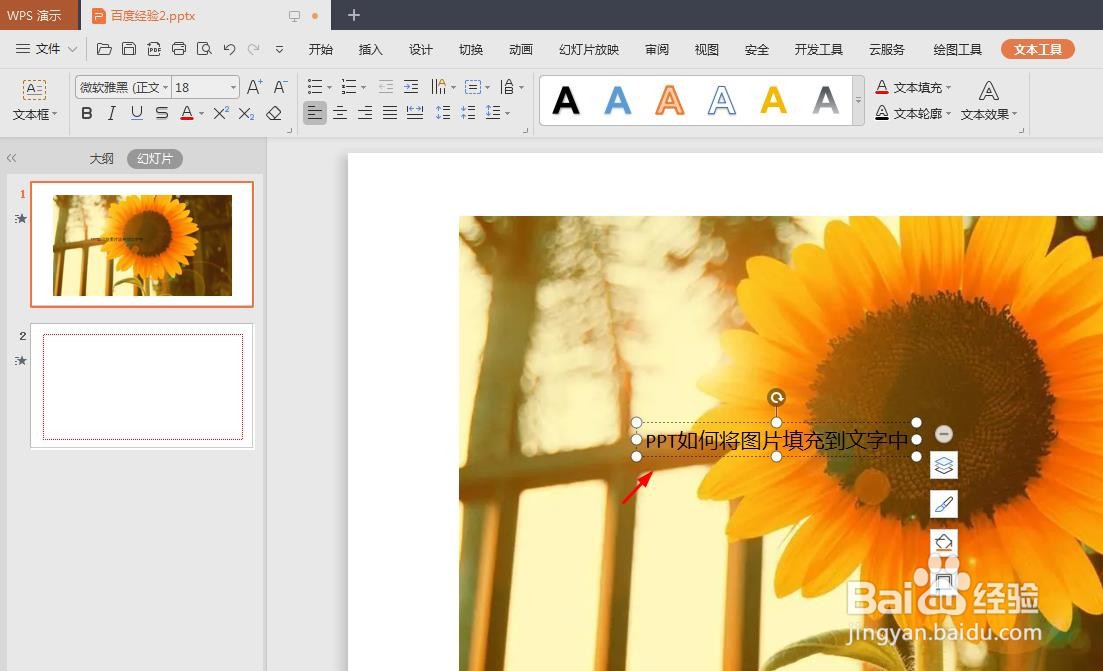
Task: Toggle strikethrough formatting
Action: 162,113
